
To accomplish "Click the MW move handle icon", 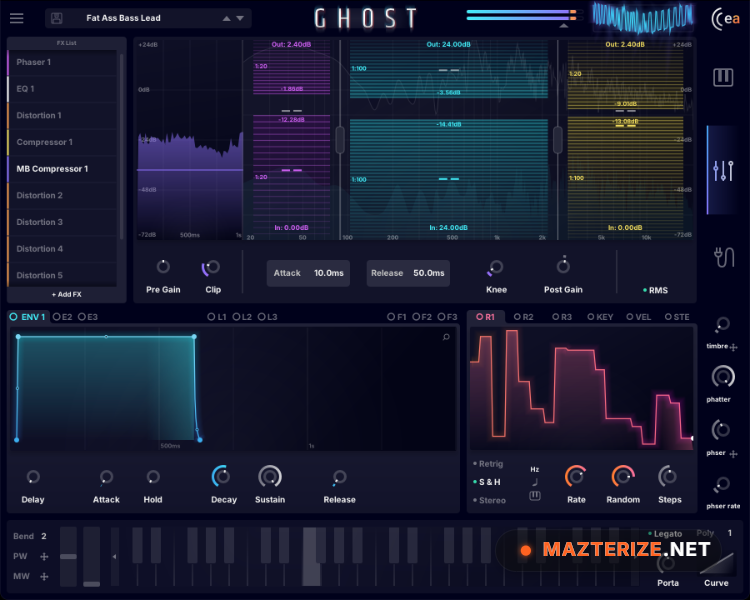I will (x=44, y=577).
